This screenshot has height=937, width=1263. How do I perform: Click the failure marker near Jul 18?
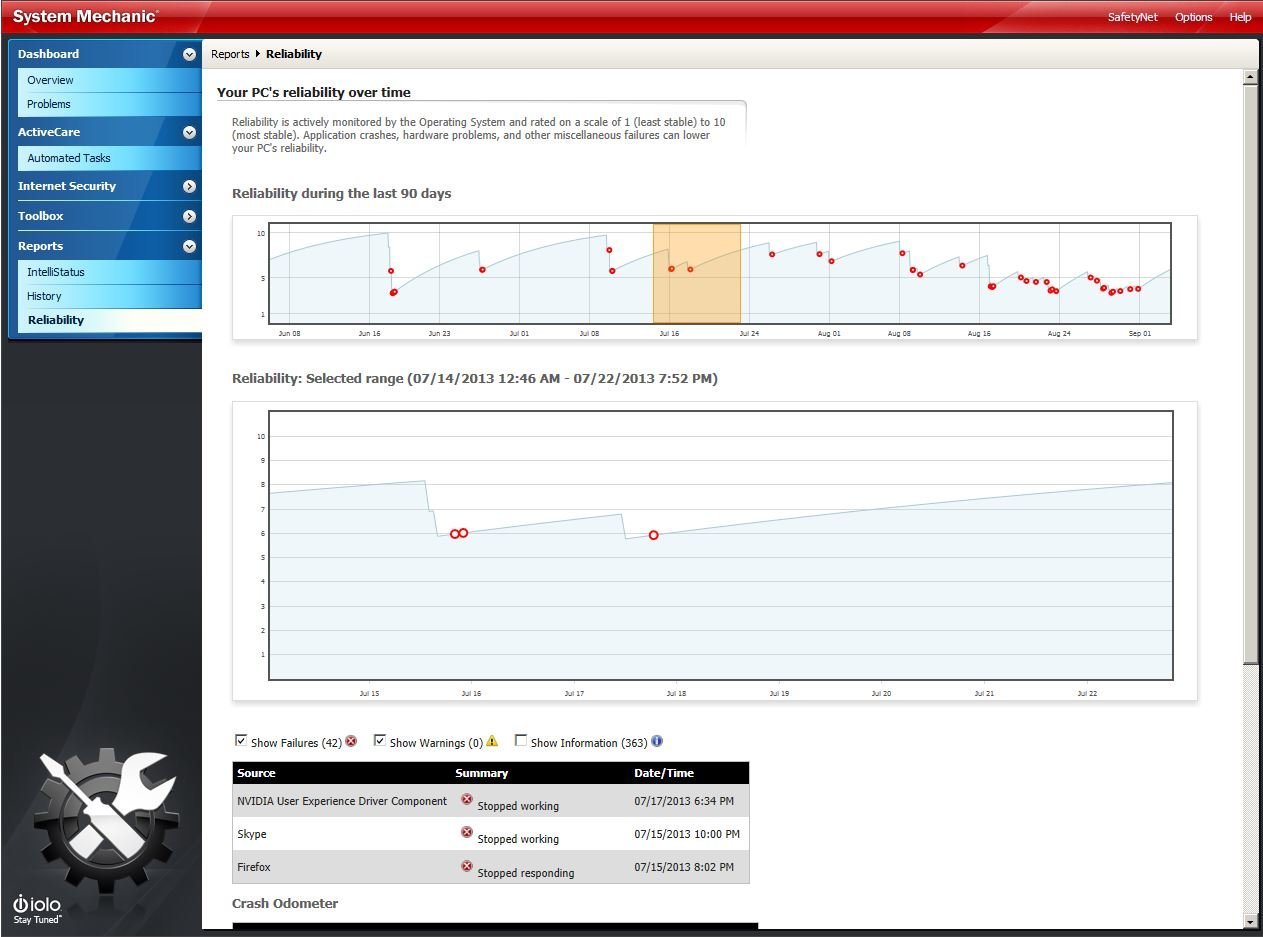(x=654, y=535)
